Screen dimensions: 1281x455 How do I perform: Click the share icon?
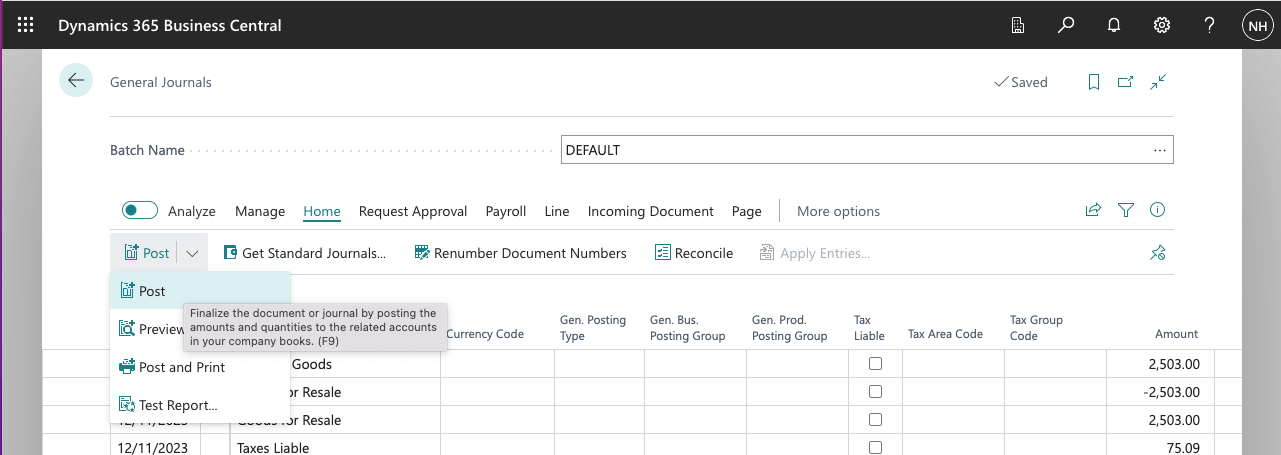click(1093, 210)
